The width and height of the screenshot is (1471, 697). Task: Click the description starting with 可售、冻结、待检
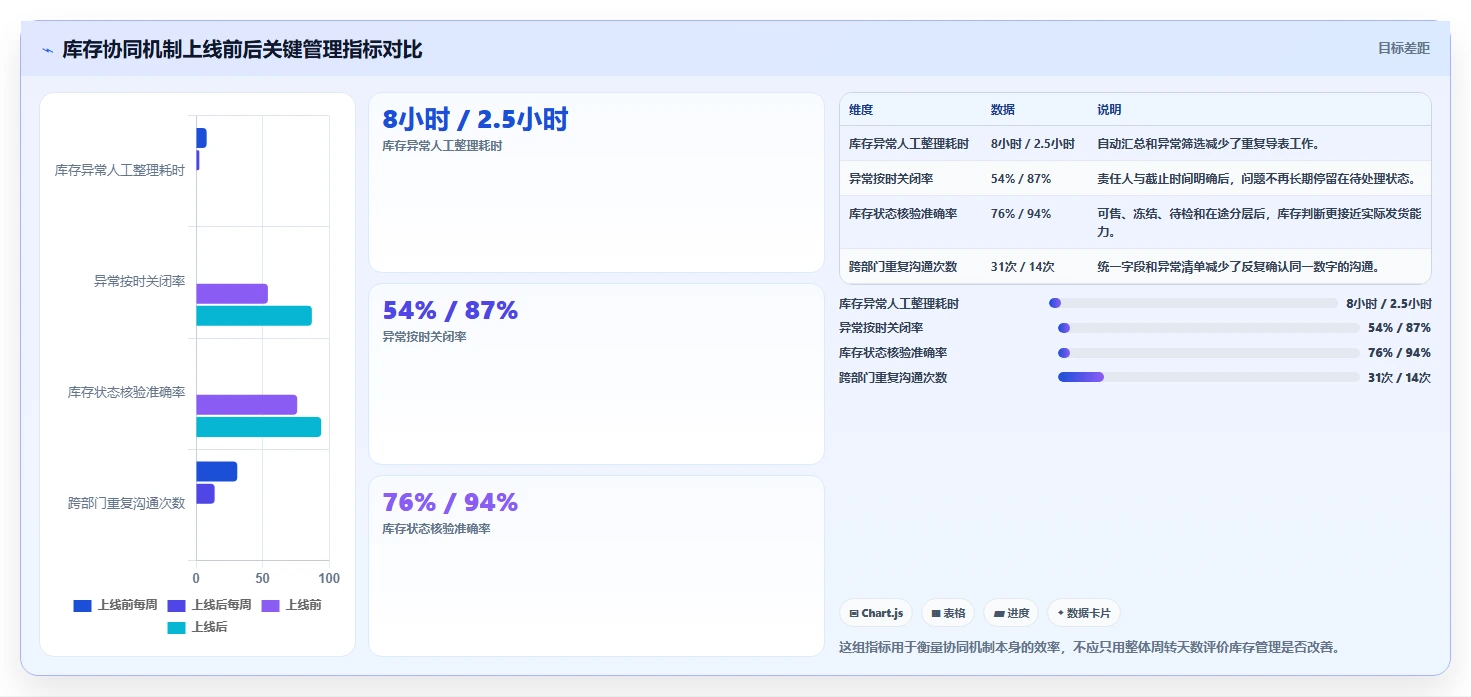1259,223
